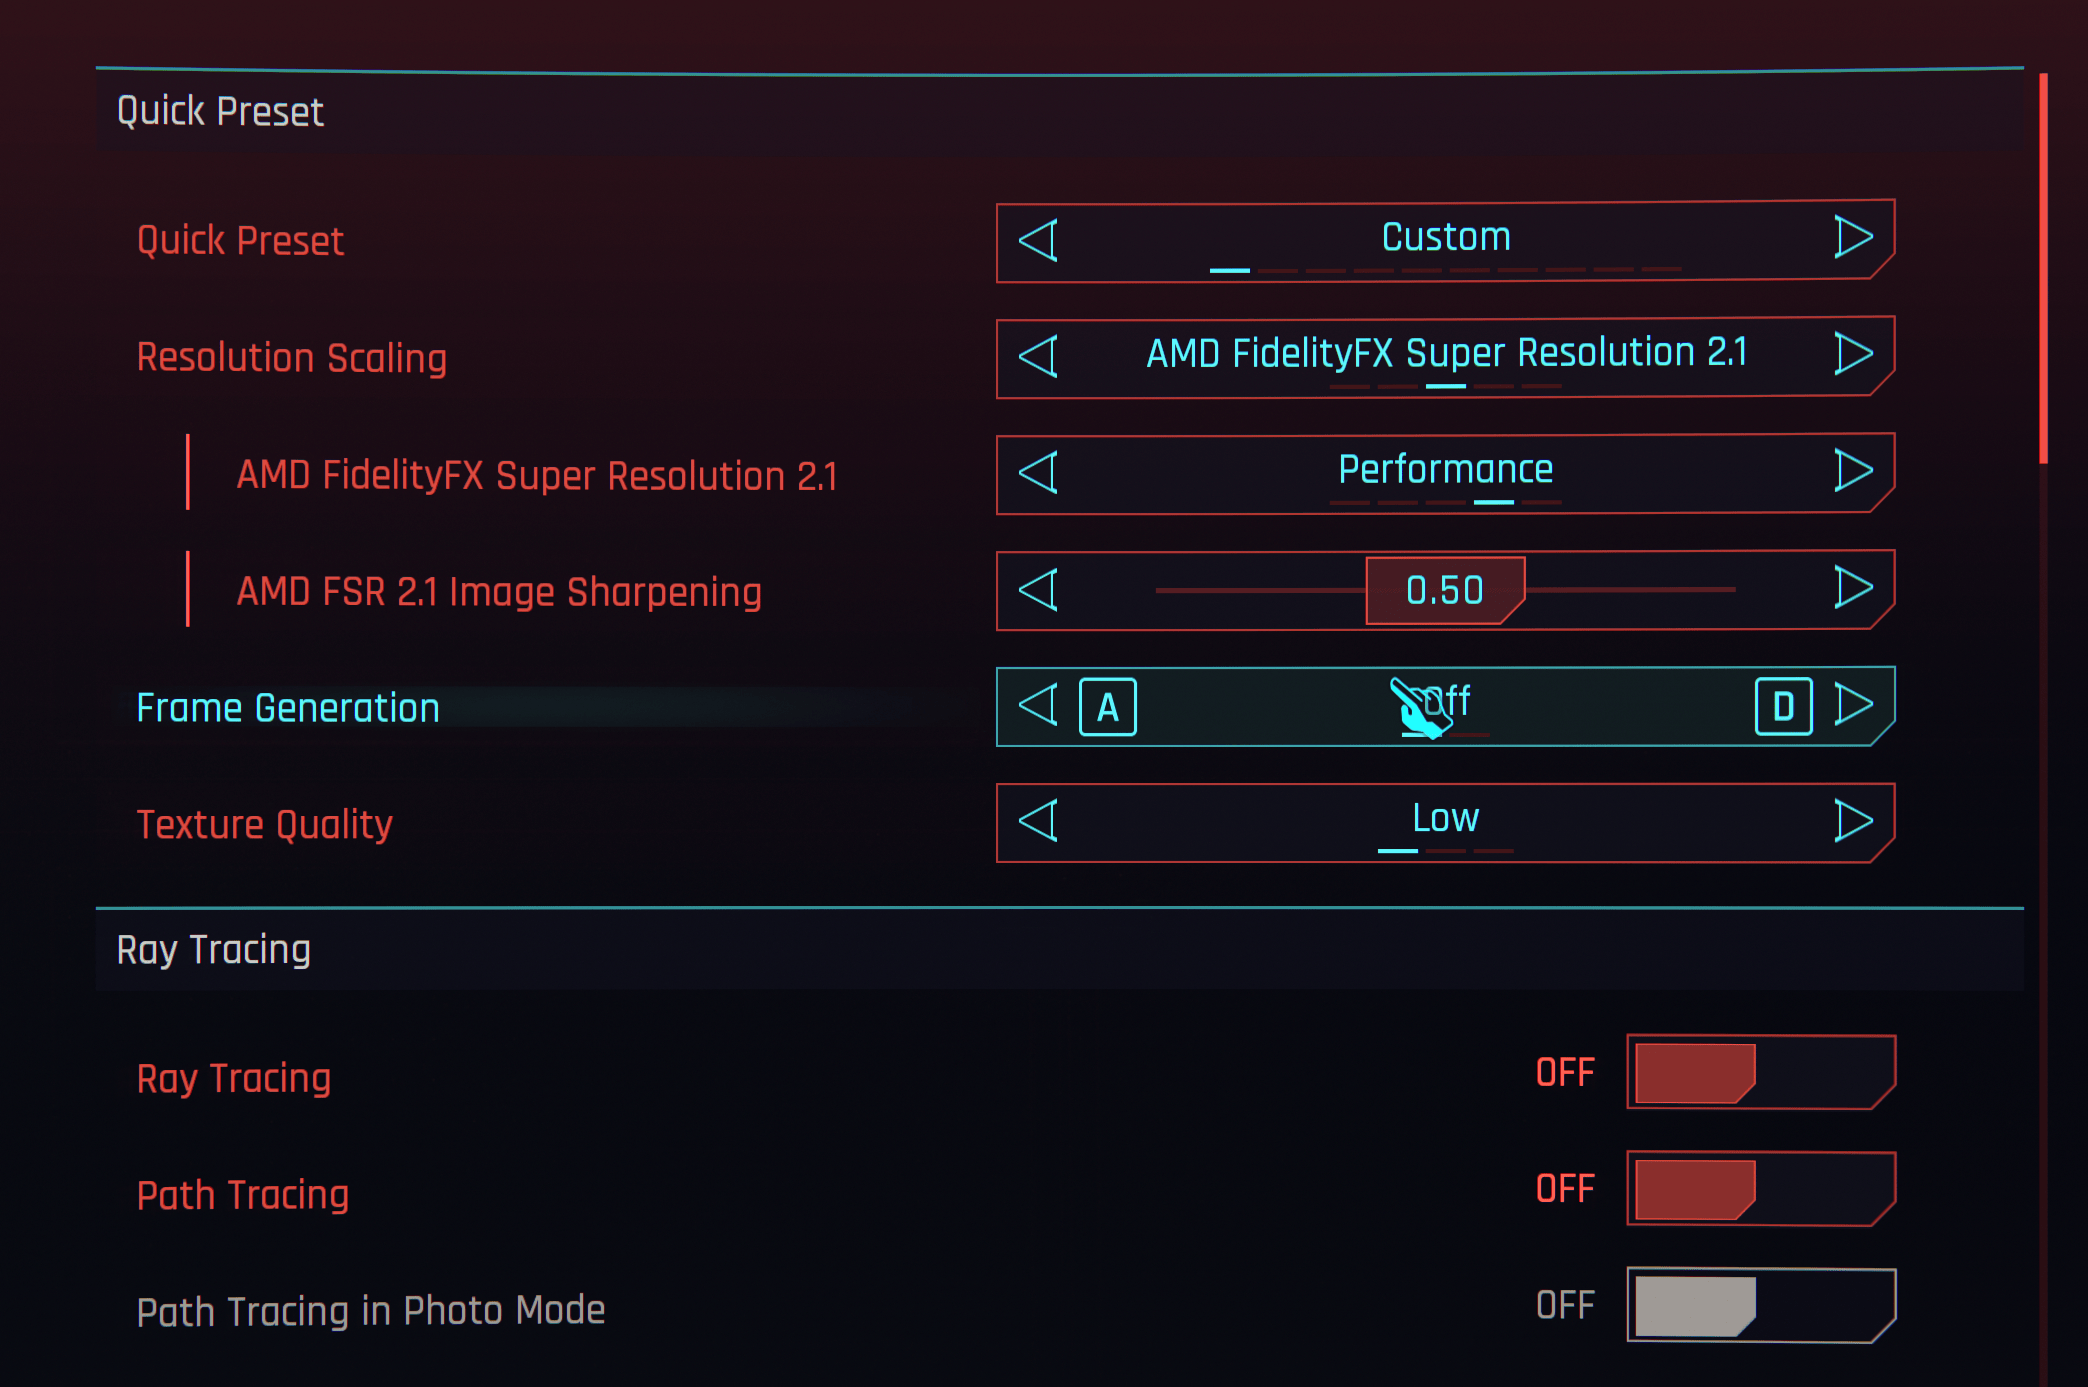Click right arrow on Quick Preset selector
2088x1387 pixels.
click(1853, 238)
